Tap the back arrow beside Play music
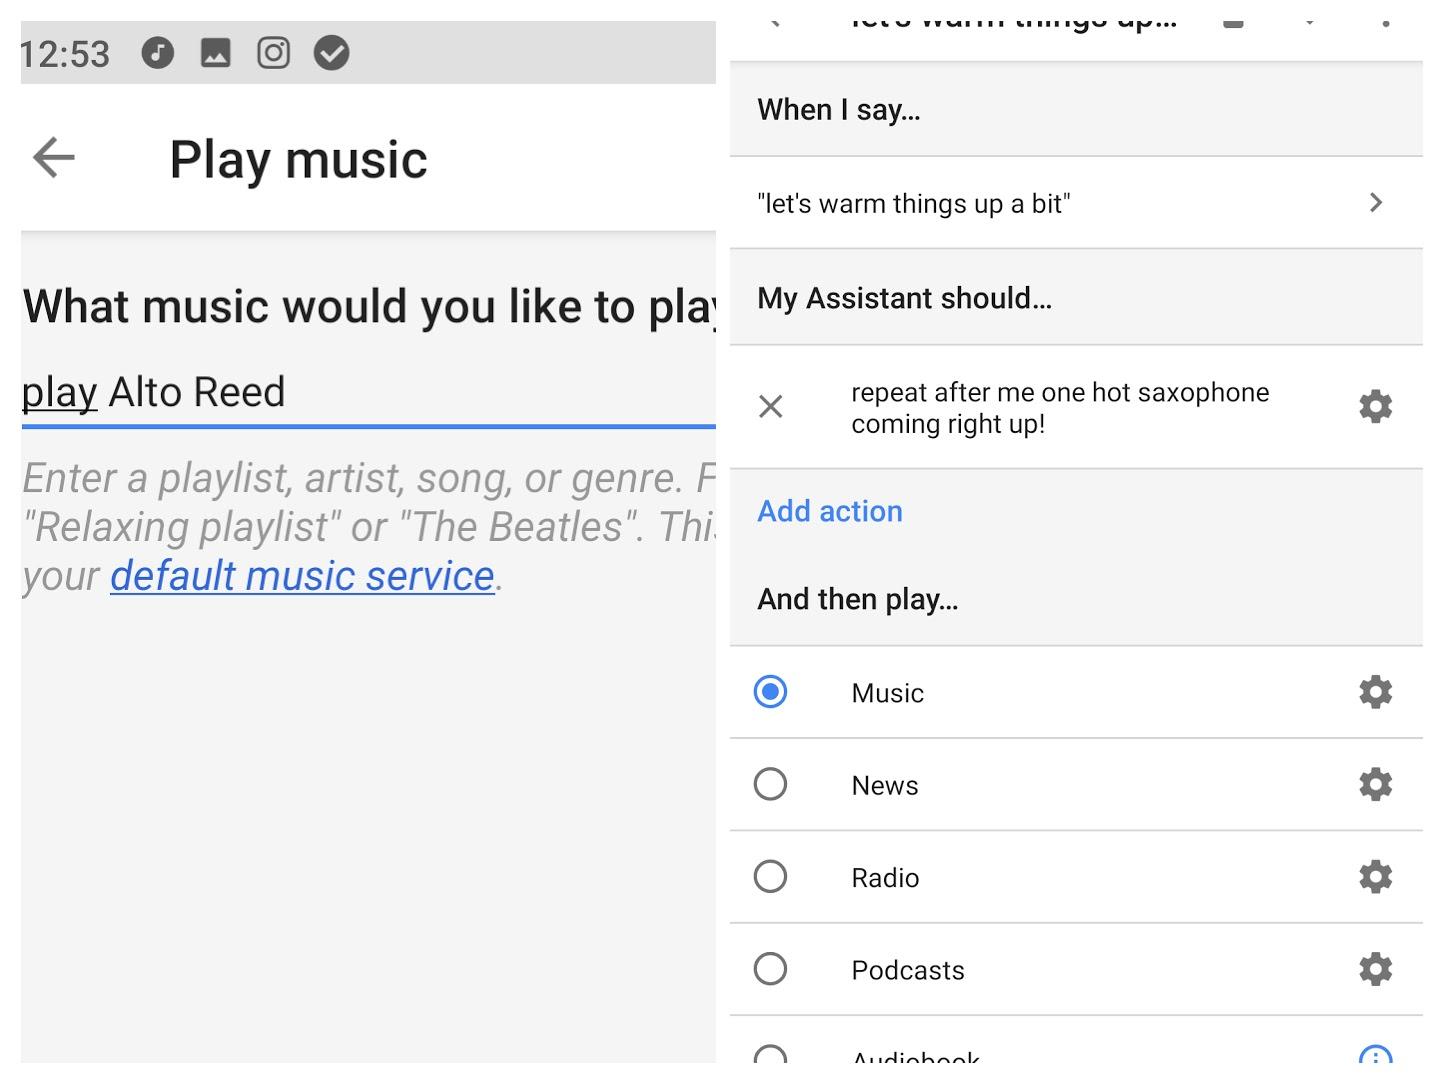 coord(54,158)
